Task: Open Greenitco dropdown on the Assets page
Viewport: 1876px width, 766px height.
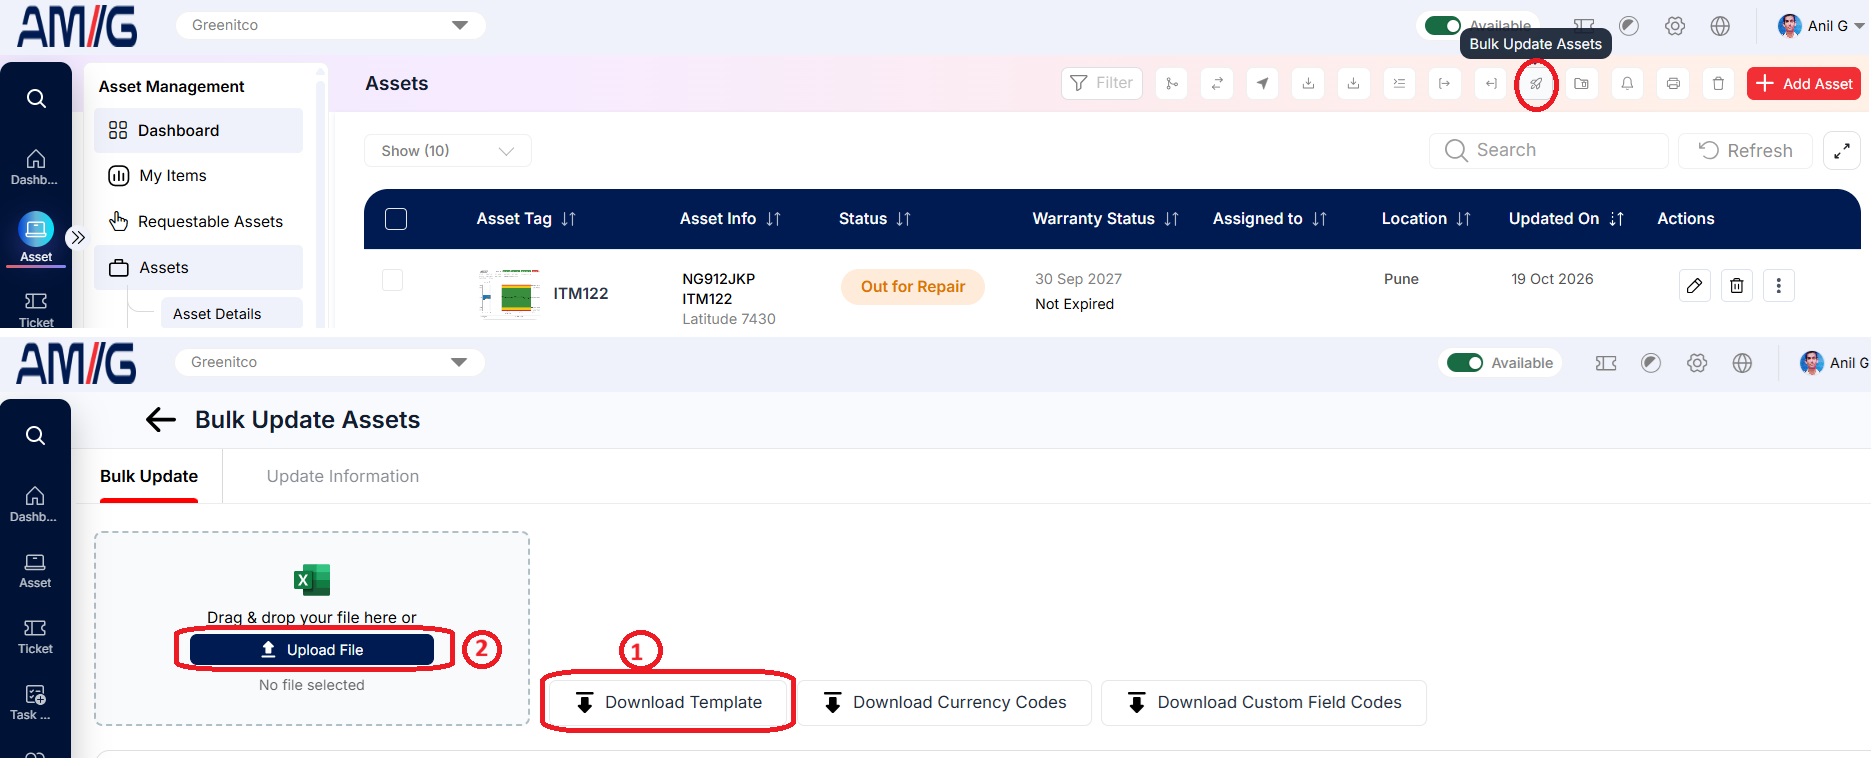Action: 331,25
